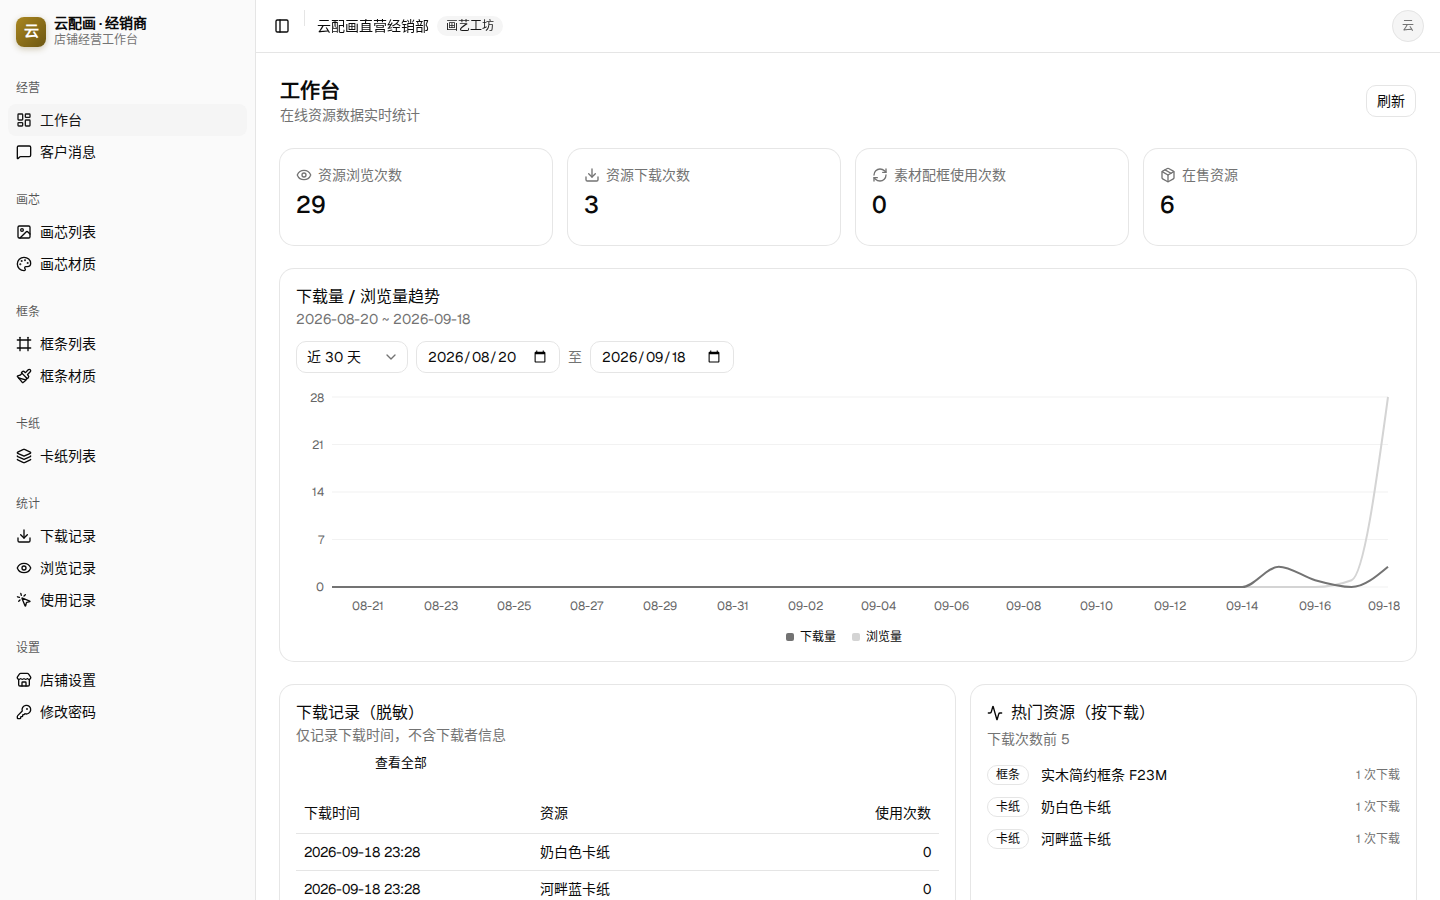Click start date field 2026/08/20
This screenshot has height=900, width=1440.
pyautogui.click(x=488, y=357)
